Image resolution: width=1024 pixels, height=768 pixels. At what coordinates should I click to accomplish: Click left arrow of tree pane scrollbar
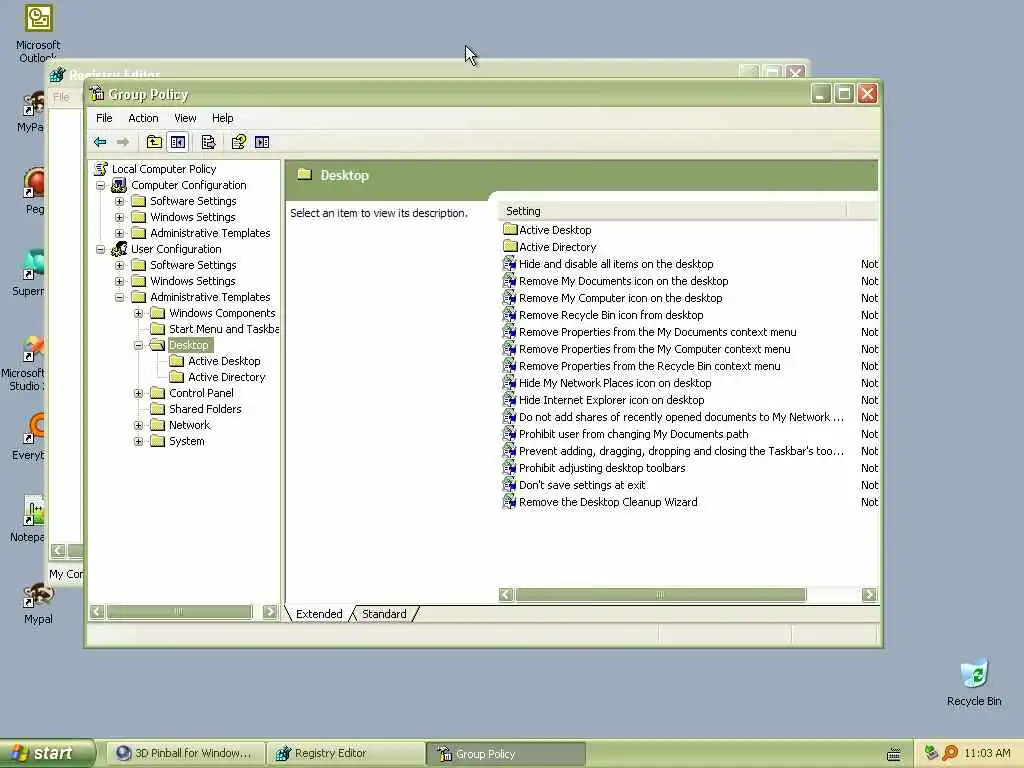pos(97,611)
